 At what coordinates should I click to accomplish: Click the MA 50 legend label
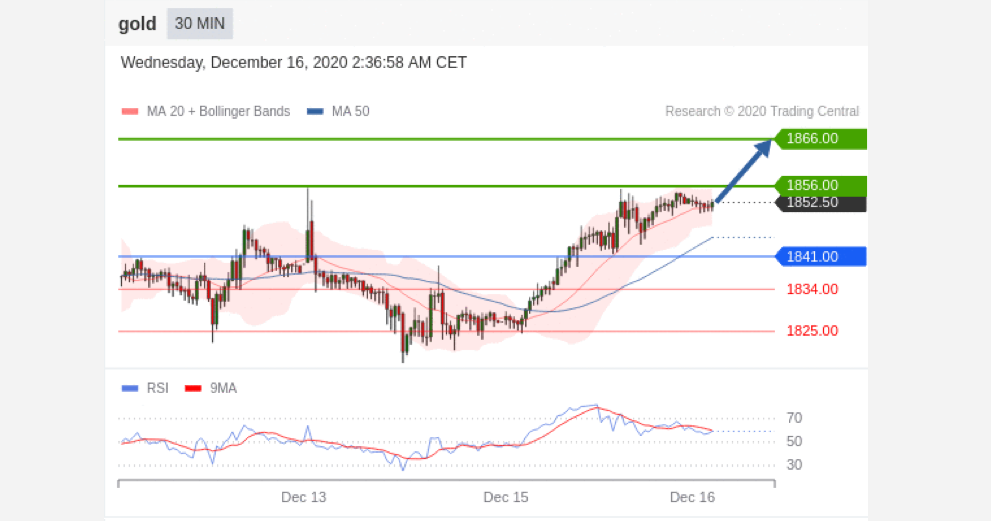pos(350,111)
